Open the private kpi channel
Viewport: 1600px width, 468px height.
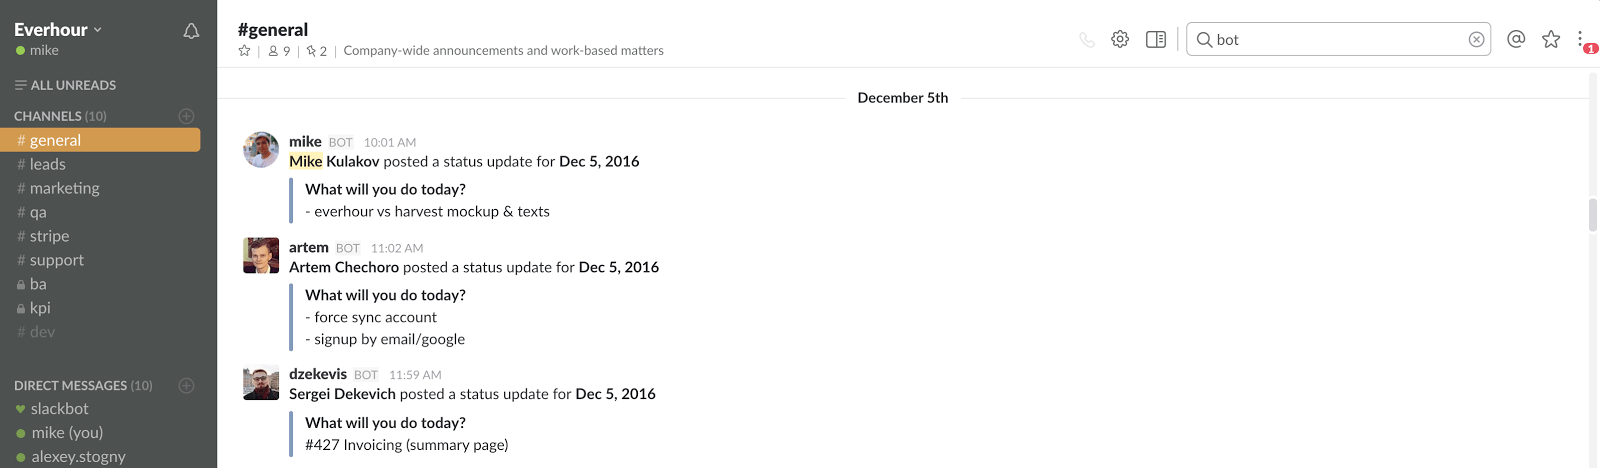tap(40, 308)
